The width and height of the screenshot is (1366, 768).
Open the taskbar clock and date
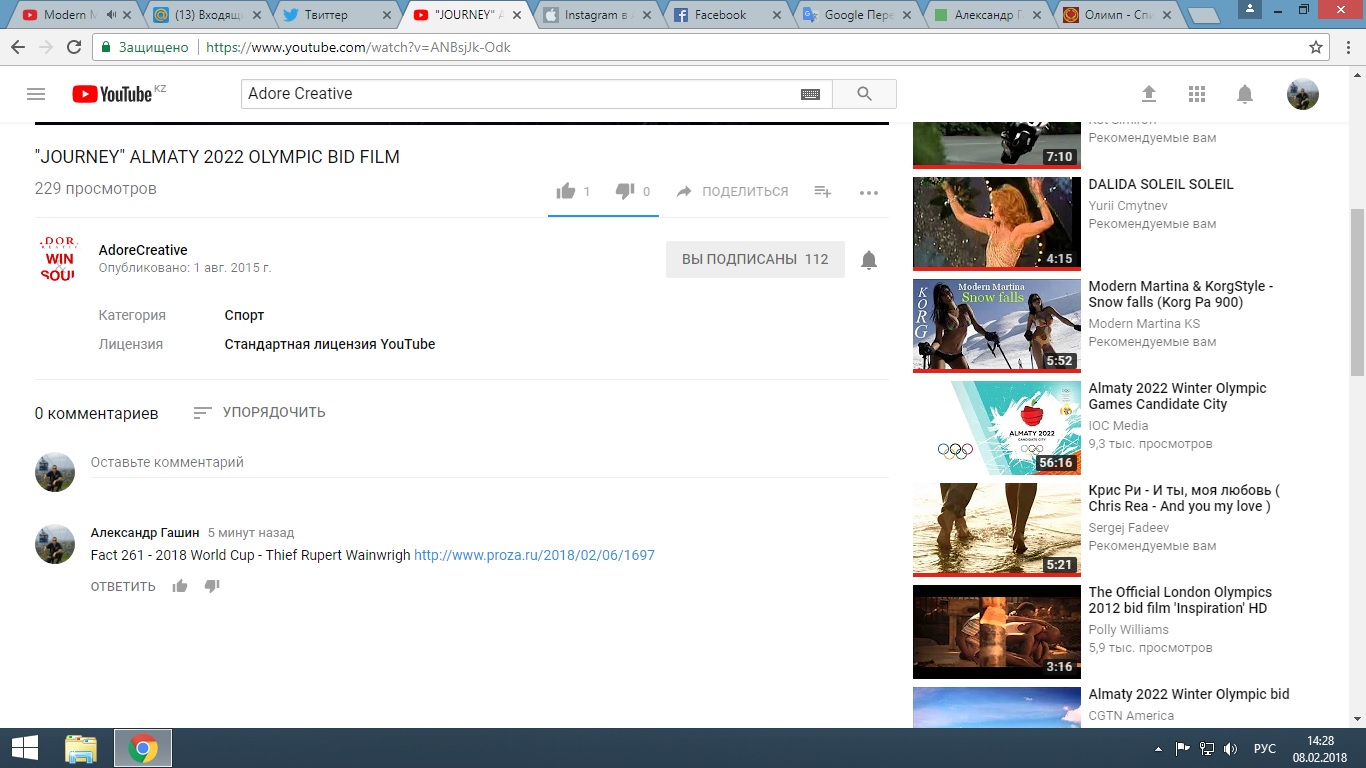click(x=1320, y=748)
